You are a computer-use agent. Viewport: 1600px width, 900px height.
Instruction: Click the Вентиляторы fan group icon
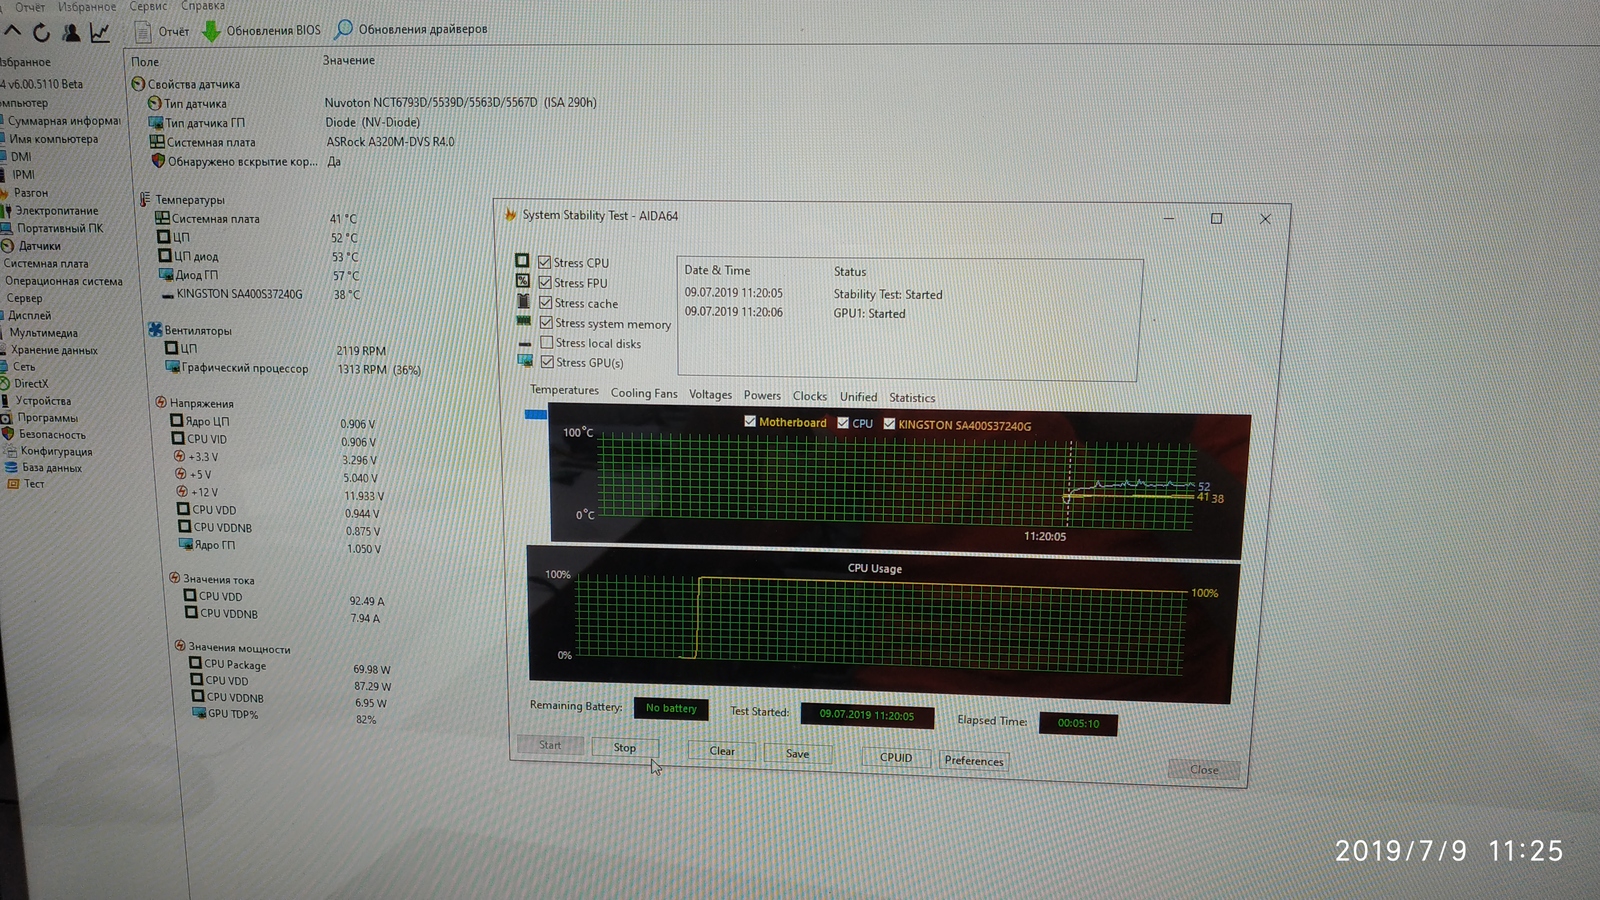(x=155, y=329)
